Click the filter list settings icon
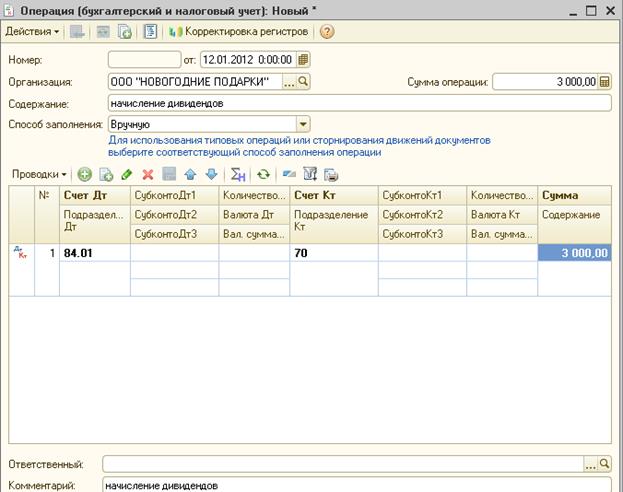Screen dimensions: 623x492 click(x=310, y=174)
